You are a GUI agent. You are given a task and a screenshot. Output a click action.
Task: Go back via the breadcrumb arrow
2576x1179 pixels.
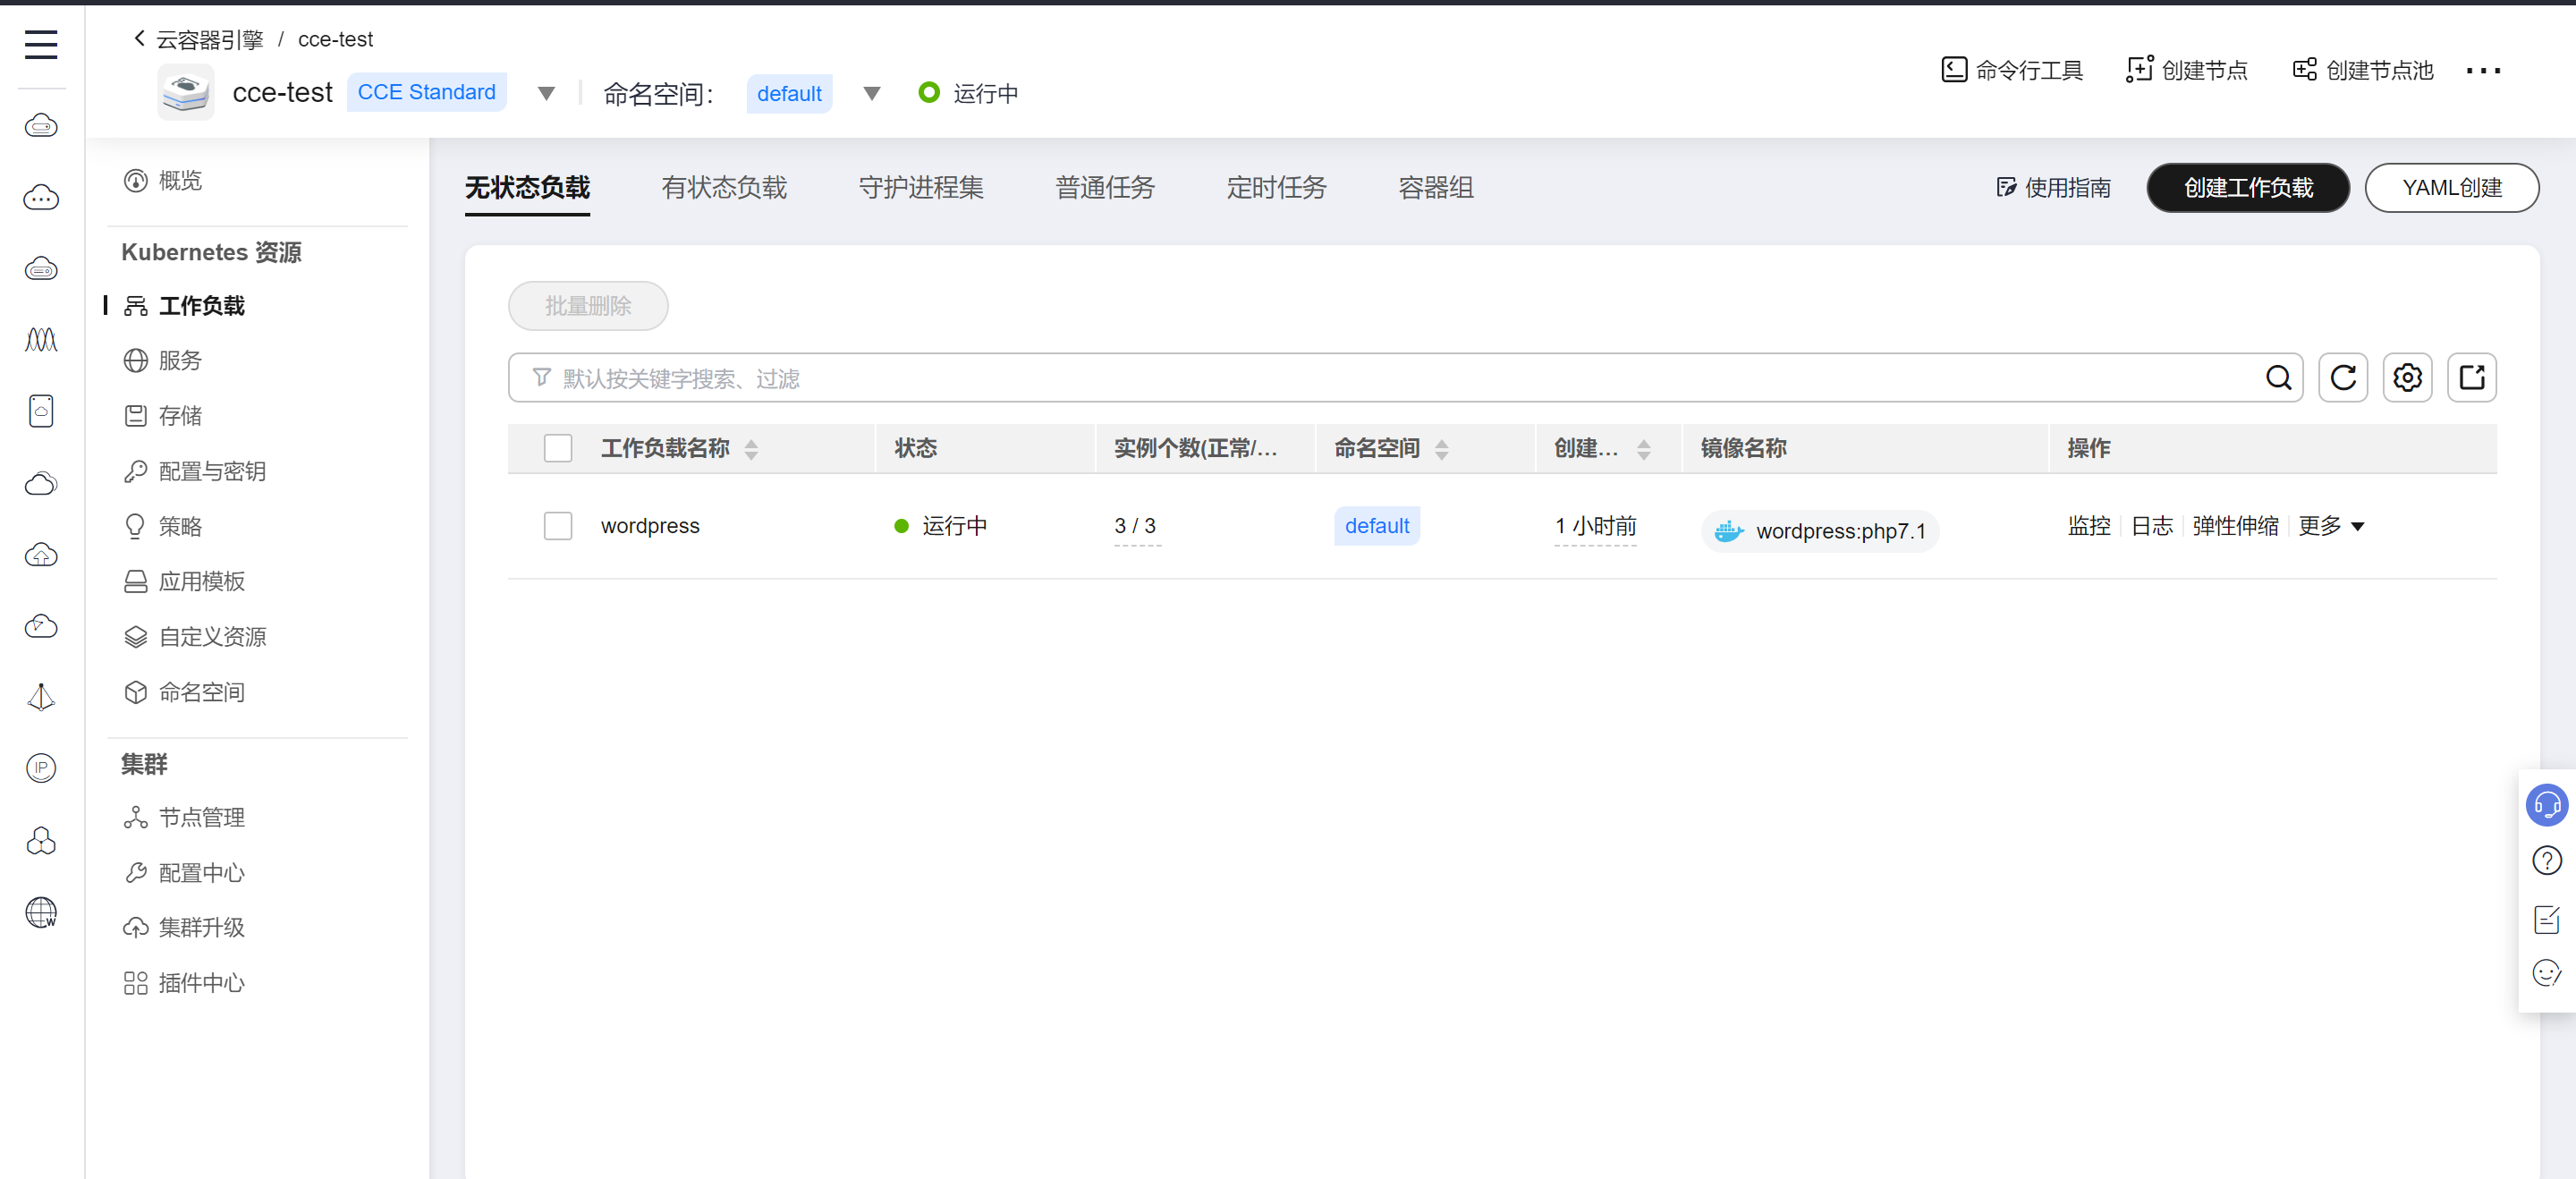click(139, 38)
